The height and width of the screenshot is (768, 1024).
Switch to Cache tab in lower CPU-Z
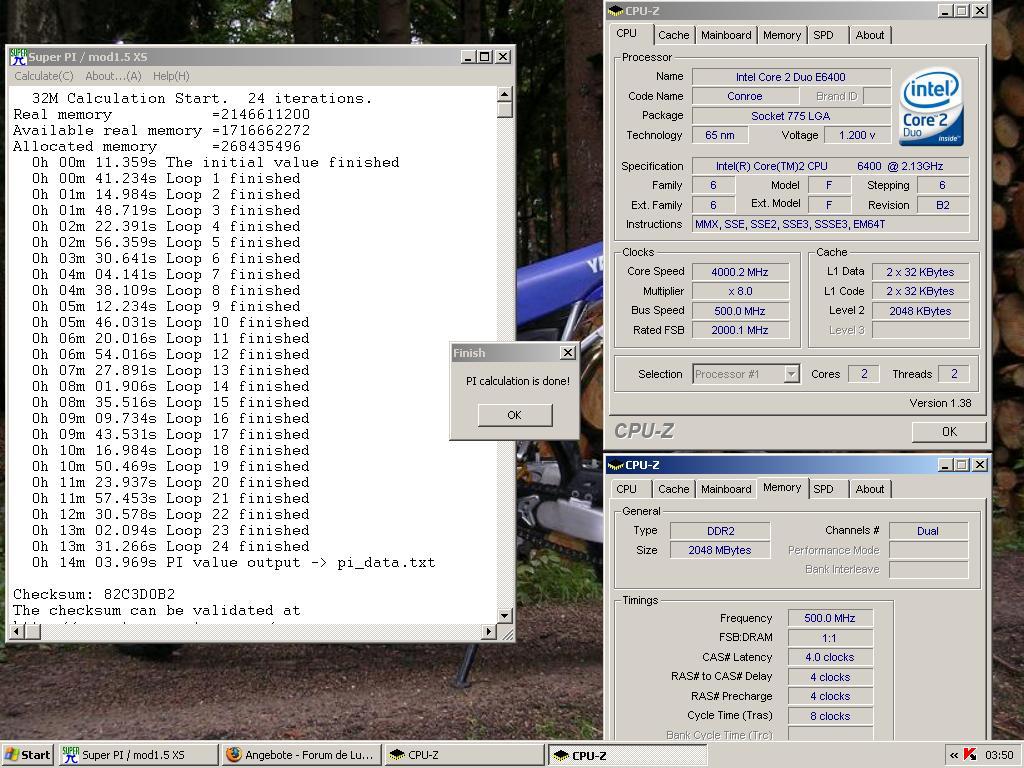tap(673, 489)
